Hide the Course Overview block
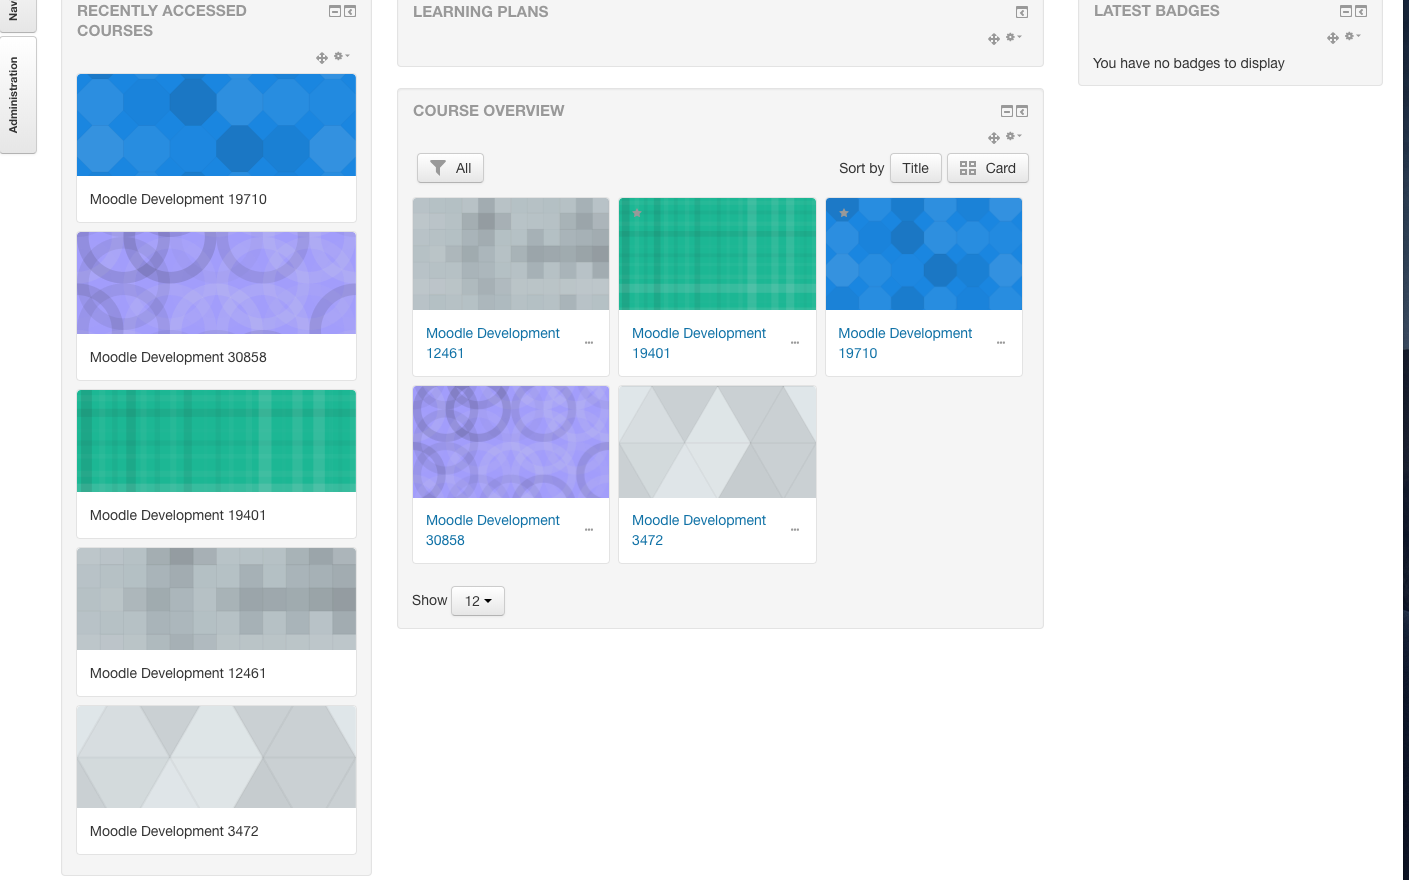 1007,111
